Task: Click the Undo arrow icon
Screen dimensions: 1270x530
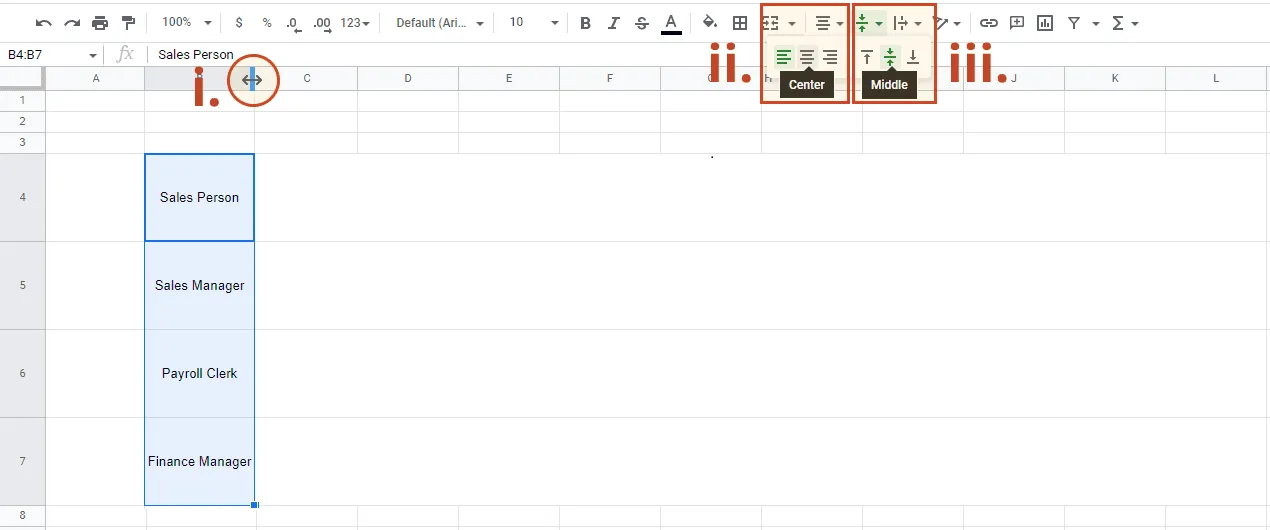Action: point(43,22)
